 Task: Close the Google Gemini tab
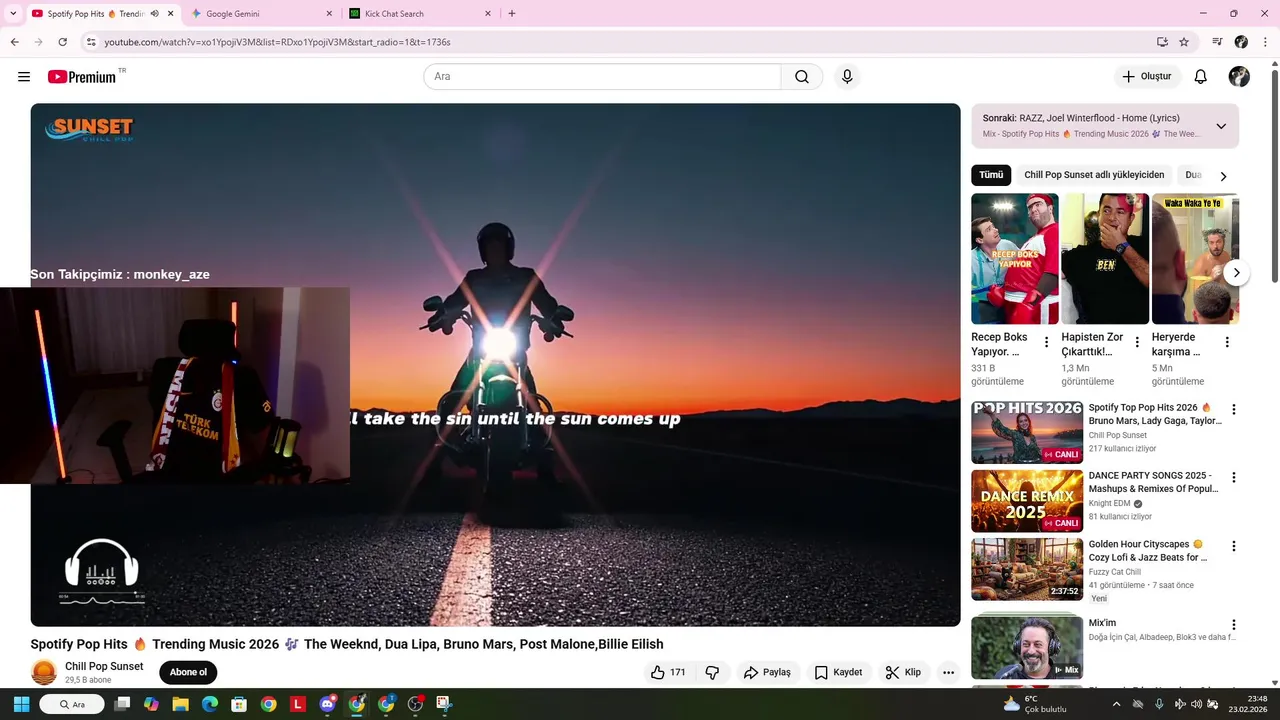329,14
